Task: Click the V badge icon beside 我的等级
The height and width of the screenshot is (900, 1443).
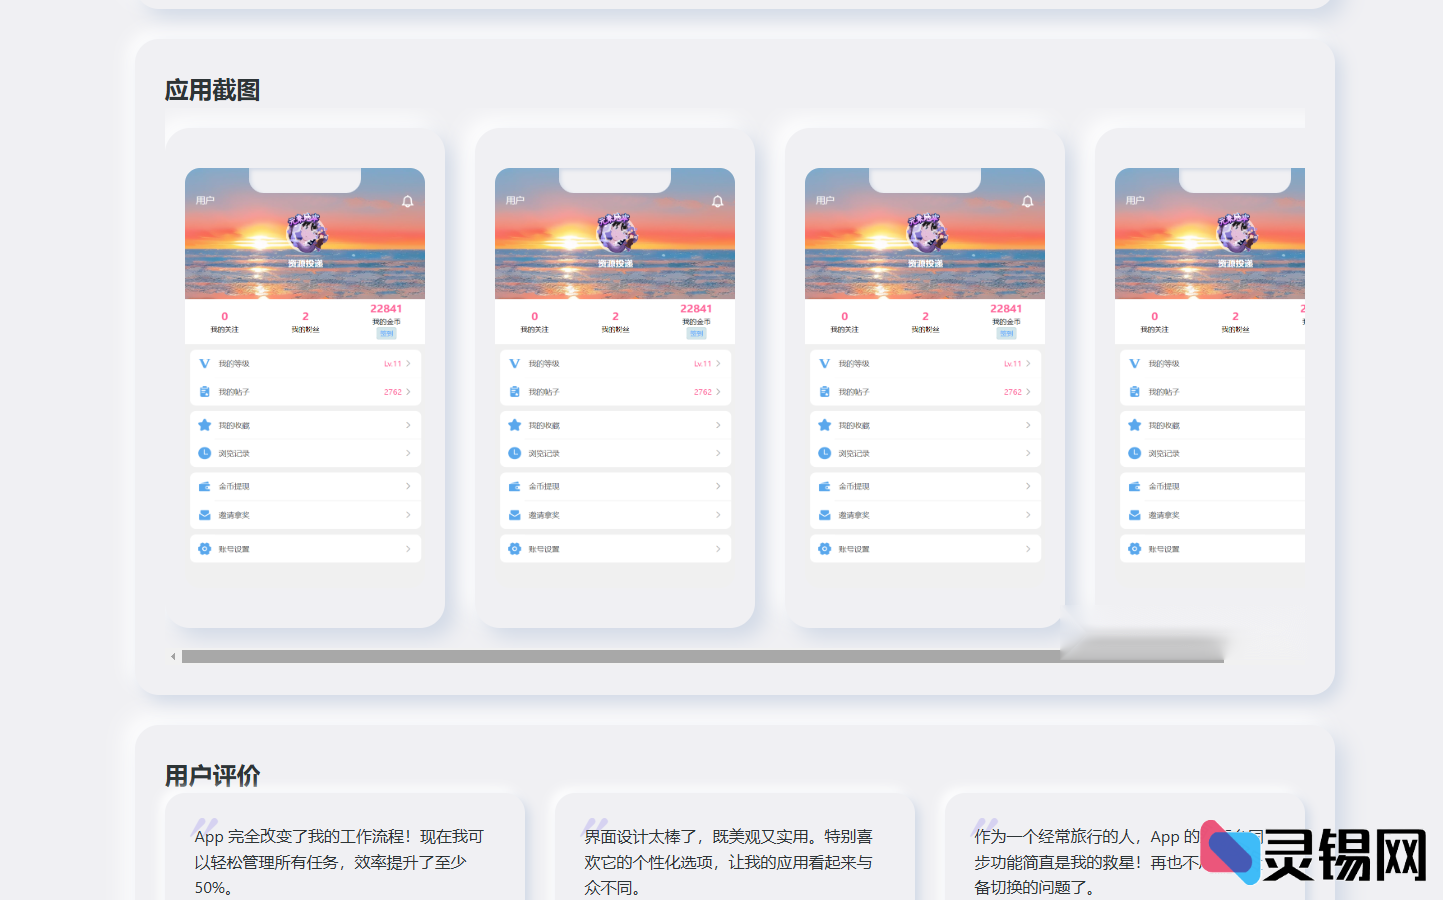Action: (203, 363)
